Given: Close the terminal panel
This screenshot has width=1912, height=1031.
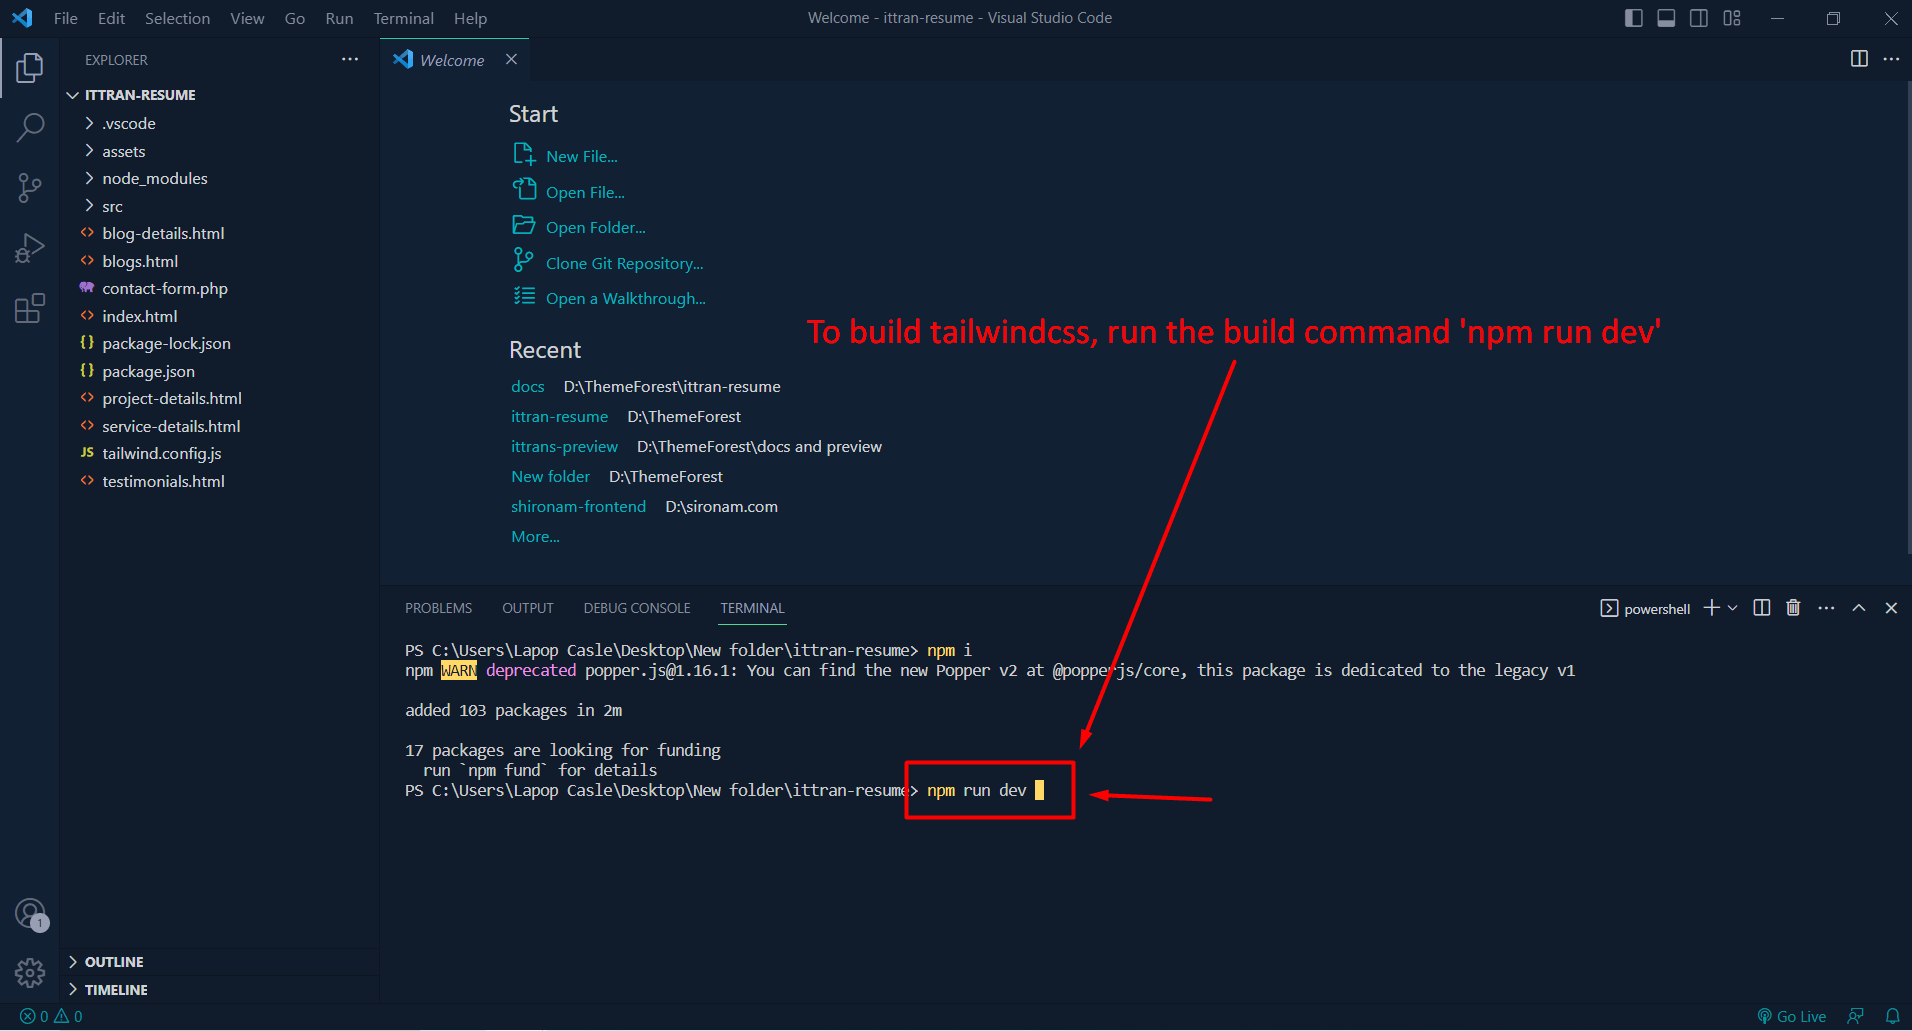Looking at the screenshot, I should coord(1891,608).
